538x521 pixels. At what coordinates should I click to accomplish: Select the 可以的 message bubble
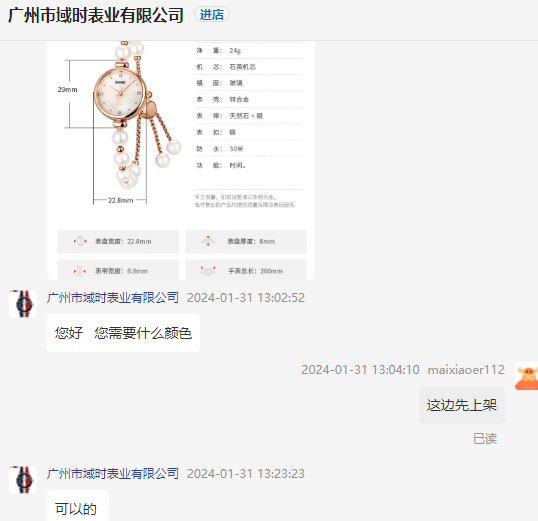point(78,506)
